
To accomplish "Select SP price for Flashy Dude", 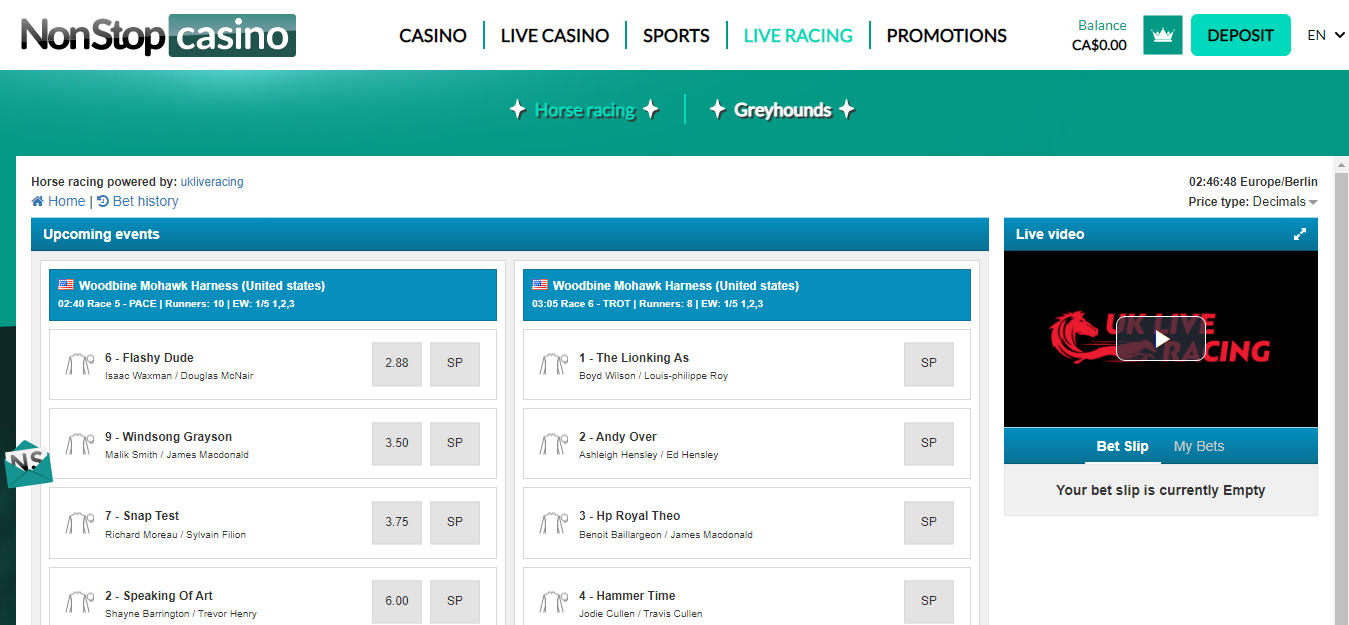I will click(455, 364).
